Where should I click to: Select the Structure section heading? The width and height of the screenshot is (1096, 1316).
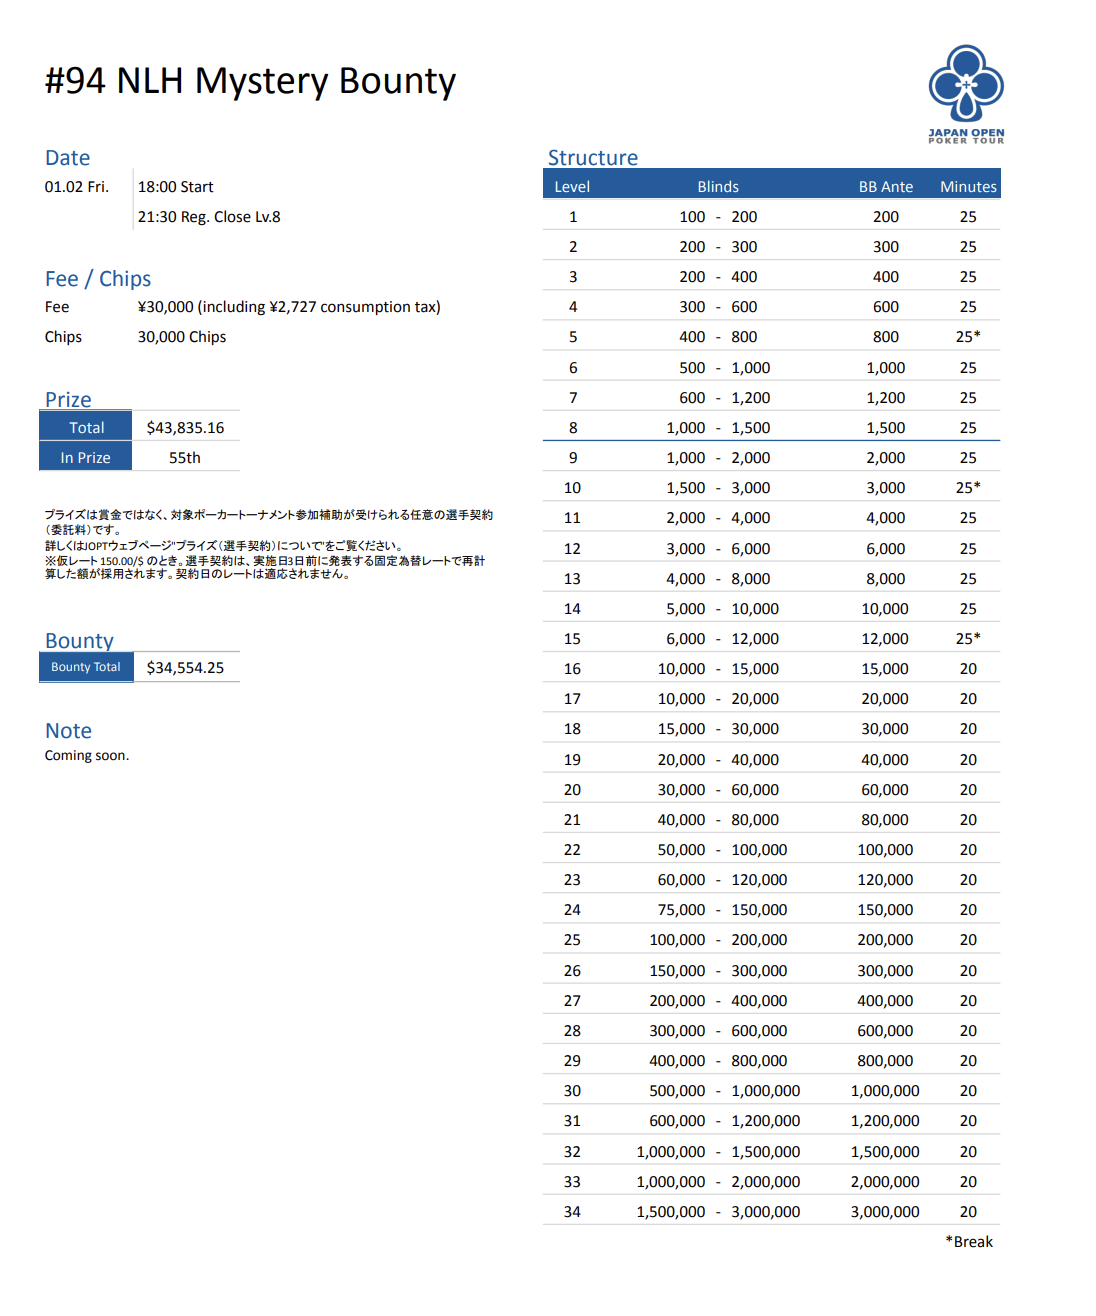coord(592,158)
